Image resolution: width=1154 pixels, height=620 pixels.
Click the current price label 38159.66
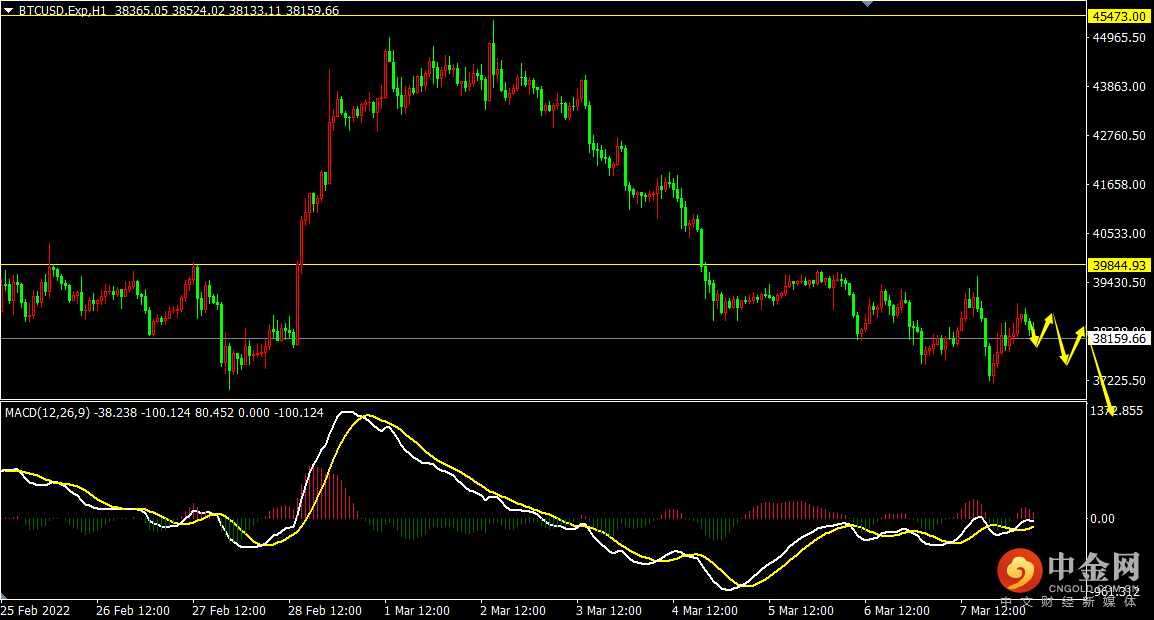1120,339
